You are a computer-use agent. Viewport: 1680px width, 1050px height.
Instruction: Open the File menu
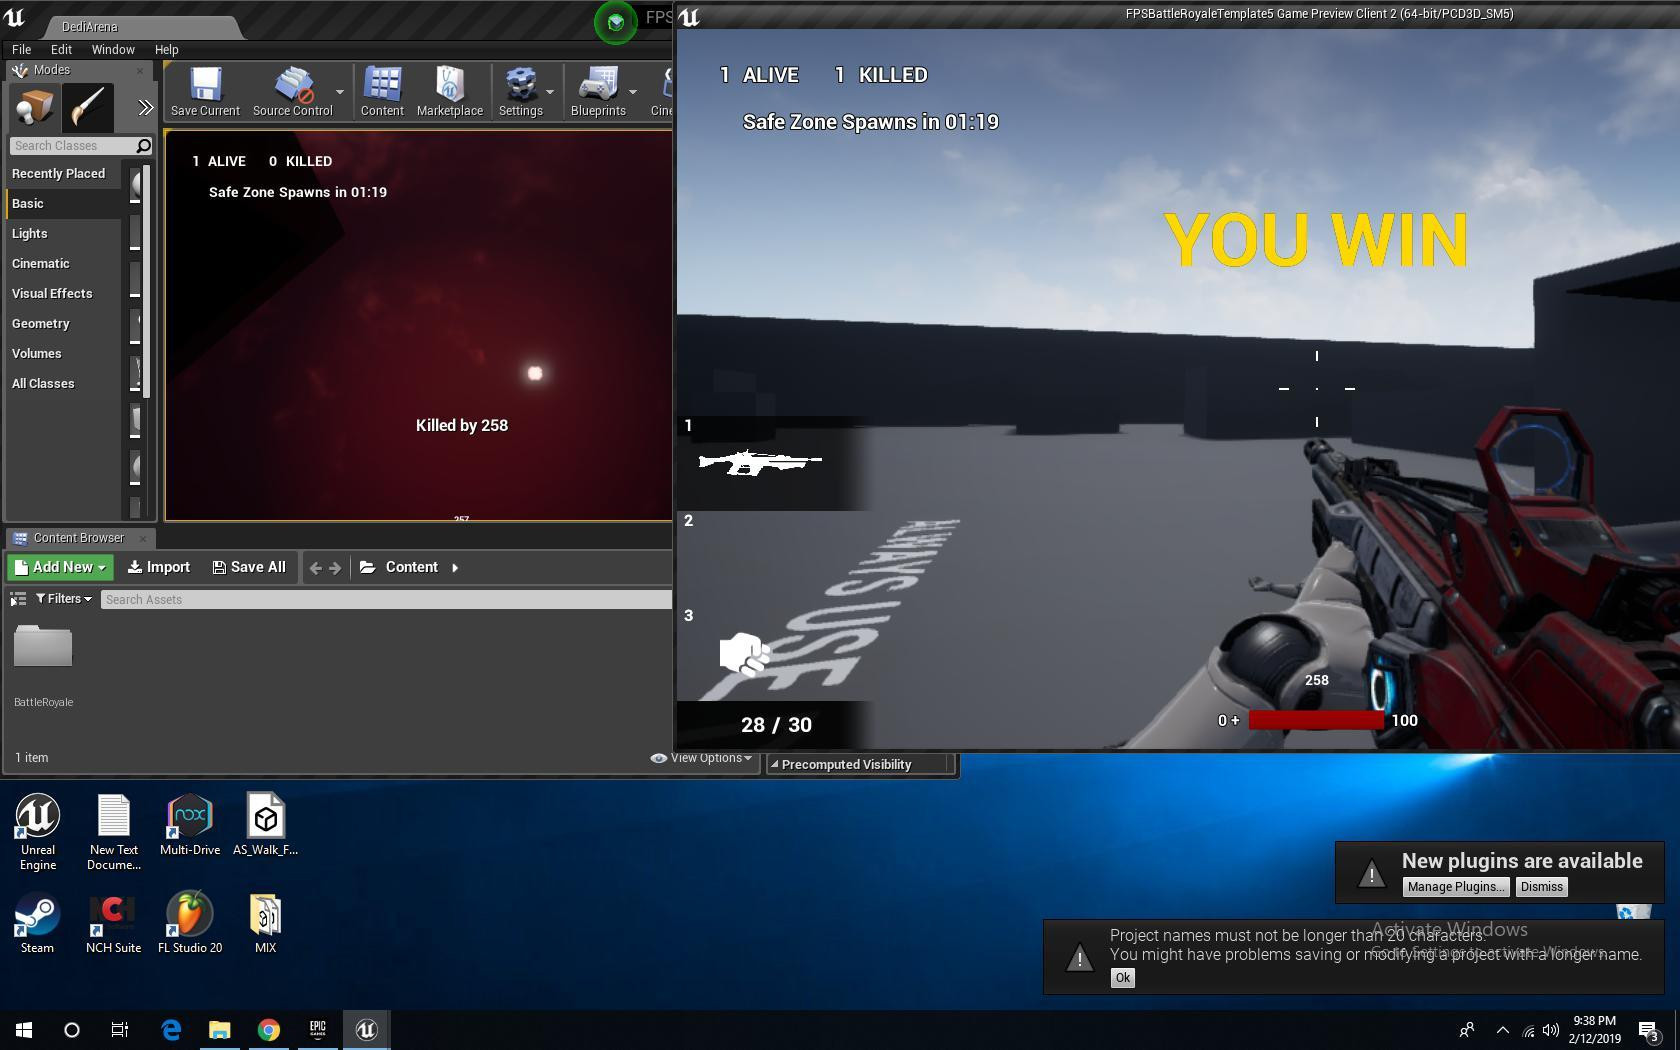tap(21, 49)
